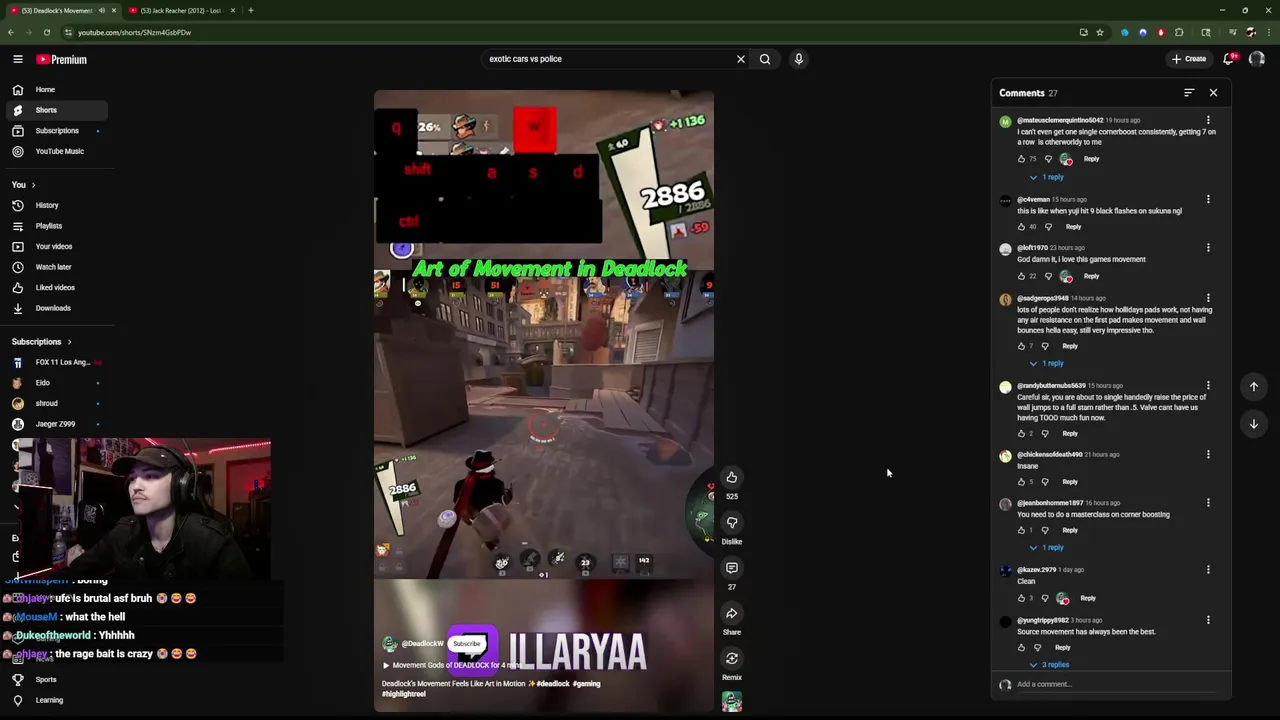The width and height of the screenshot is (1280, 720).
Task: Like the c4veman comment
Action: tap(1021, 227)
